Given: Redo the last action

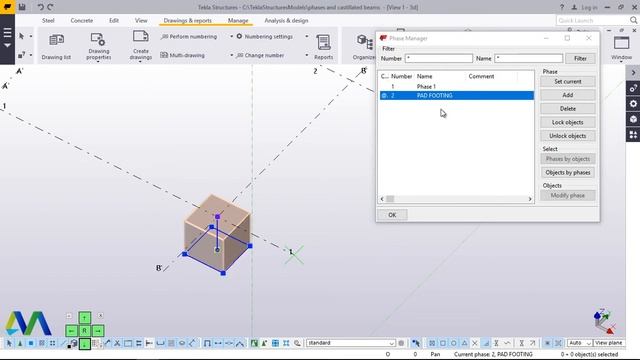Looking at the screenshot, I should point(50,7).
